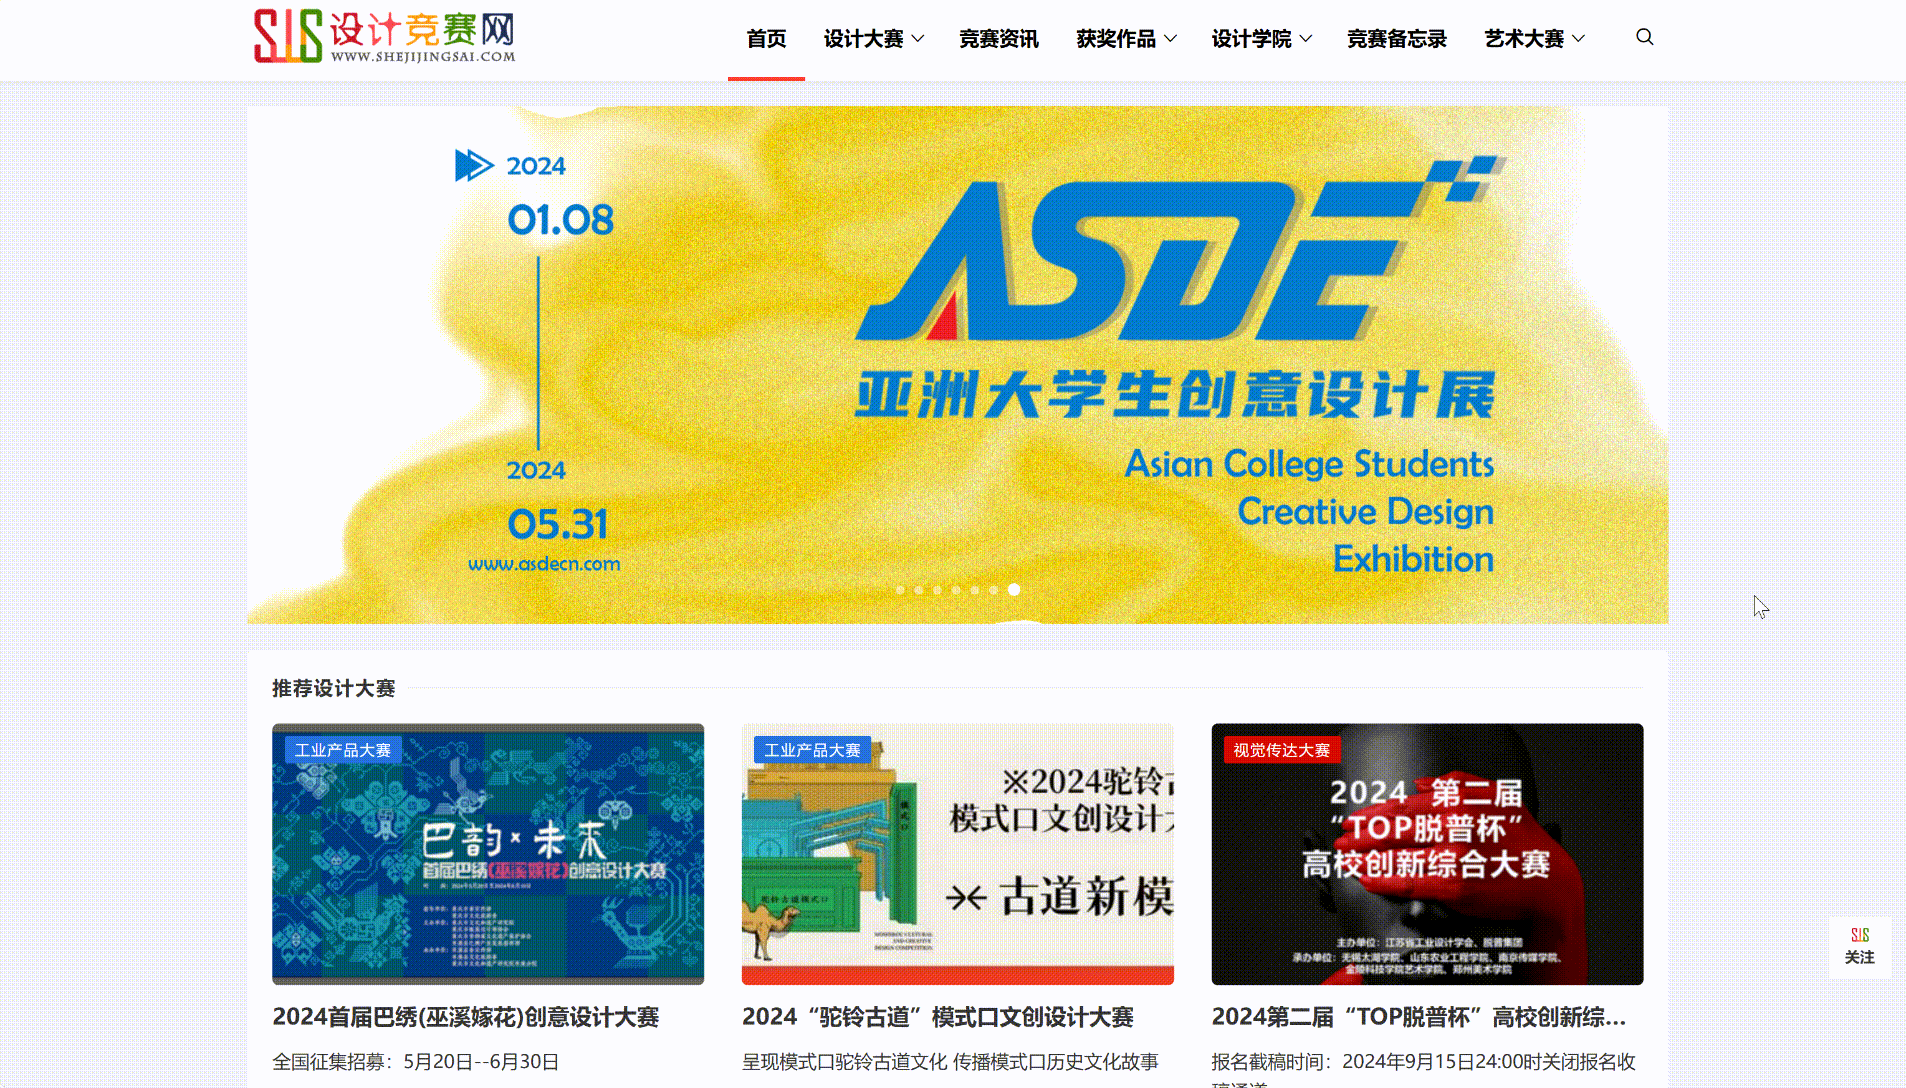This screenshot has width=1906, height=1088.
Task: Open 2024“驼铃古道”模式口文创设计大赛 title link
Action: tap(937, 1017)
